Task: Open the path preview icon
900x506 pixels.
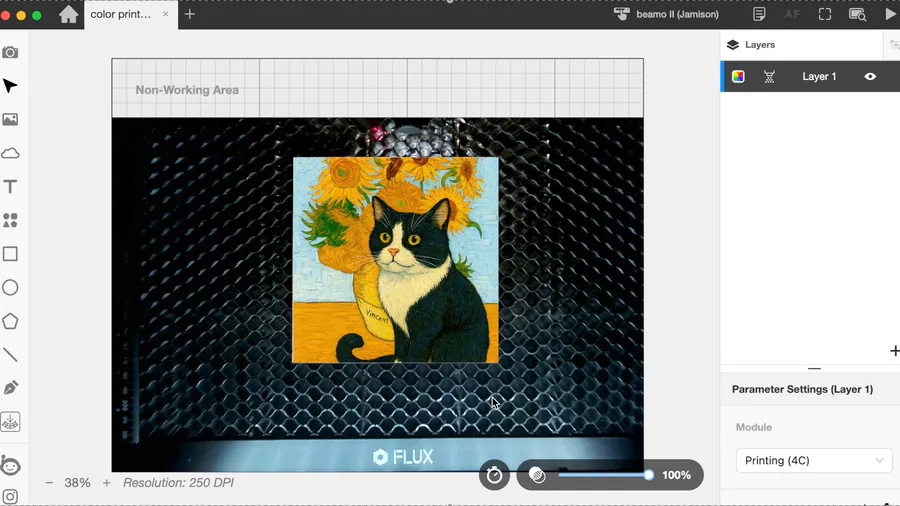Action: point(858,14)
